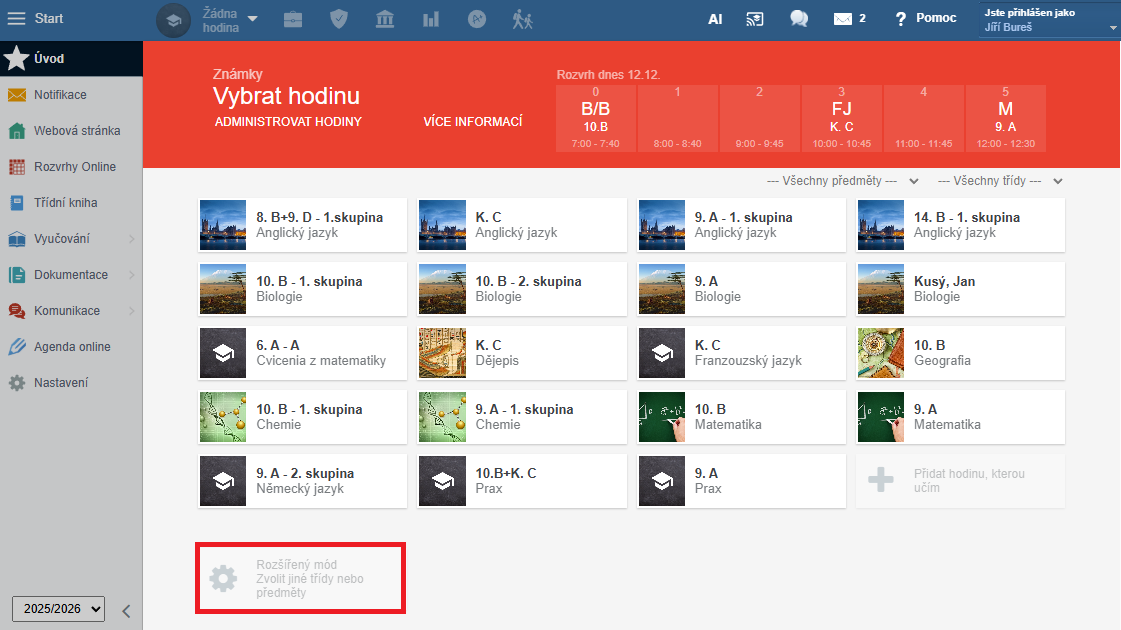
Task: Select the 2025/2026 school year dropdown
Action: 58,608
